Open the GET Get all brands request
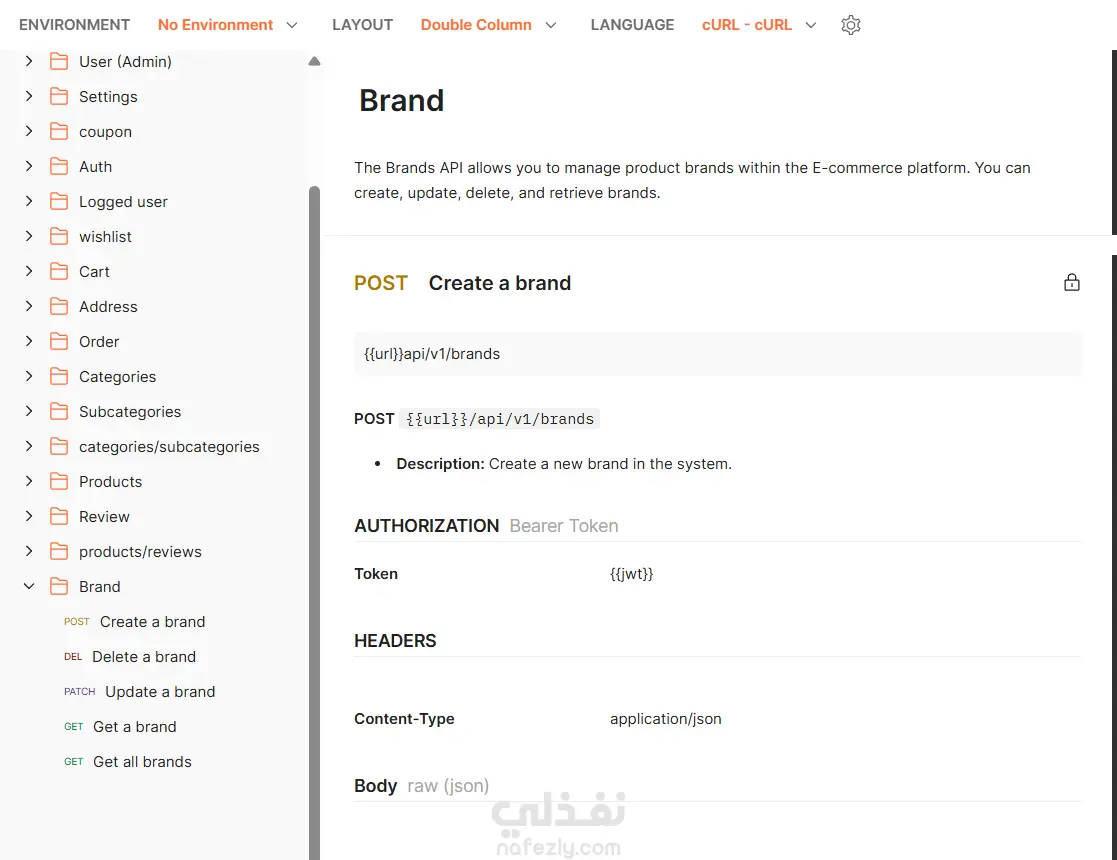This screenshot has width=1117, height=860. point(142,762)
